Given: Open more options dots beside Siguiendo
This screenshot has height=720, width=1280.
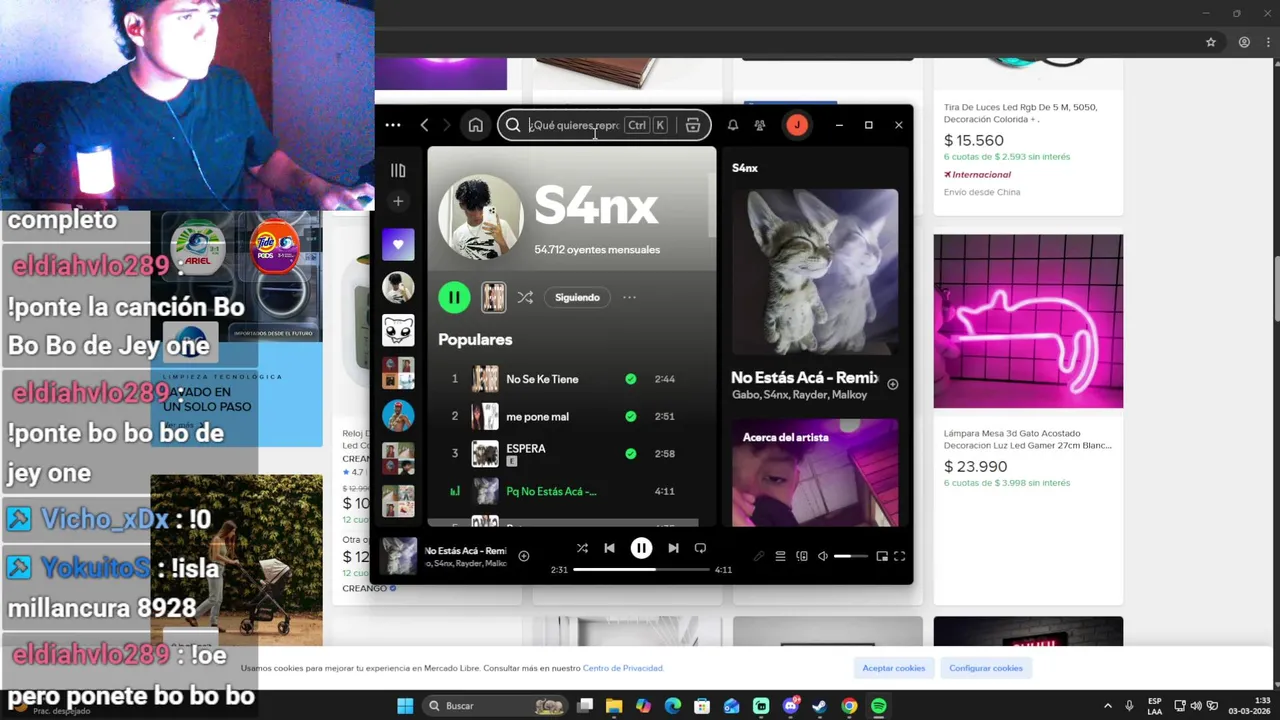Looking at the screenshot, I should [x=629, y=297].
